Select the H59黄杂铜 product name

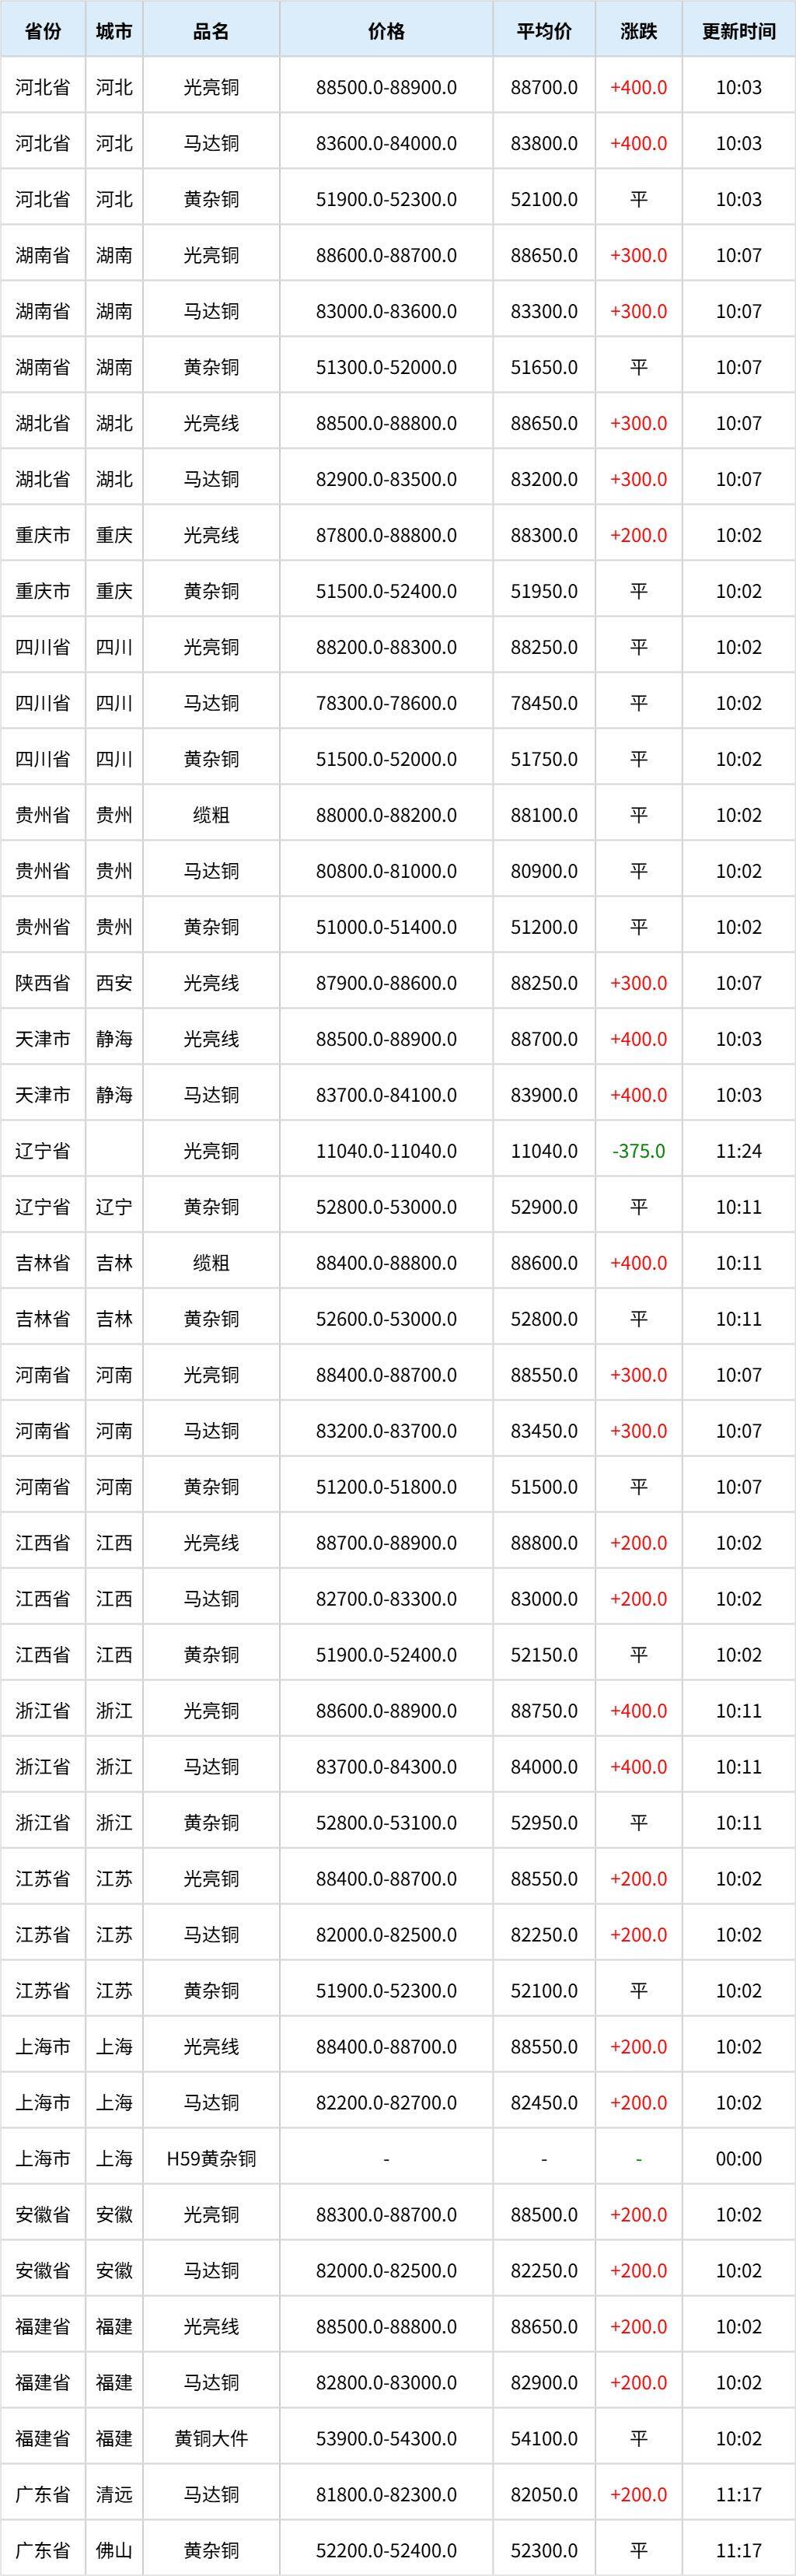211,2159
